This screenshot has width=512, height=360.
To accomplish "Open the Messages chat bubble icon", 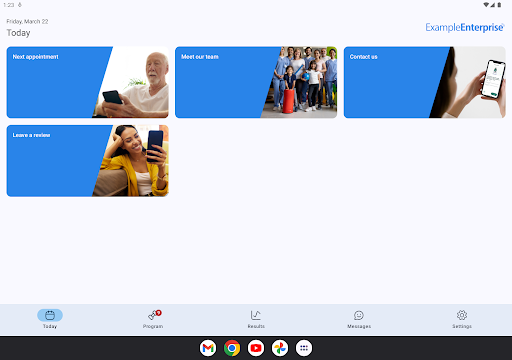I will pos(359,315).
